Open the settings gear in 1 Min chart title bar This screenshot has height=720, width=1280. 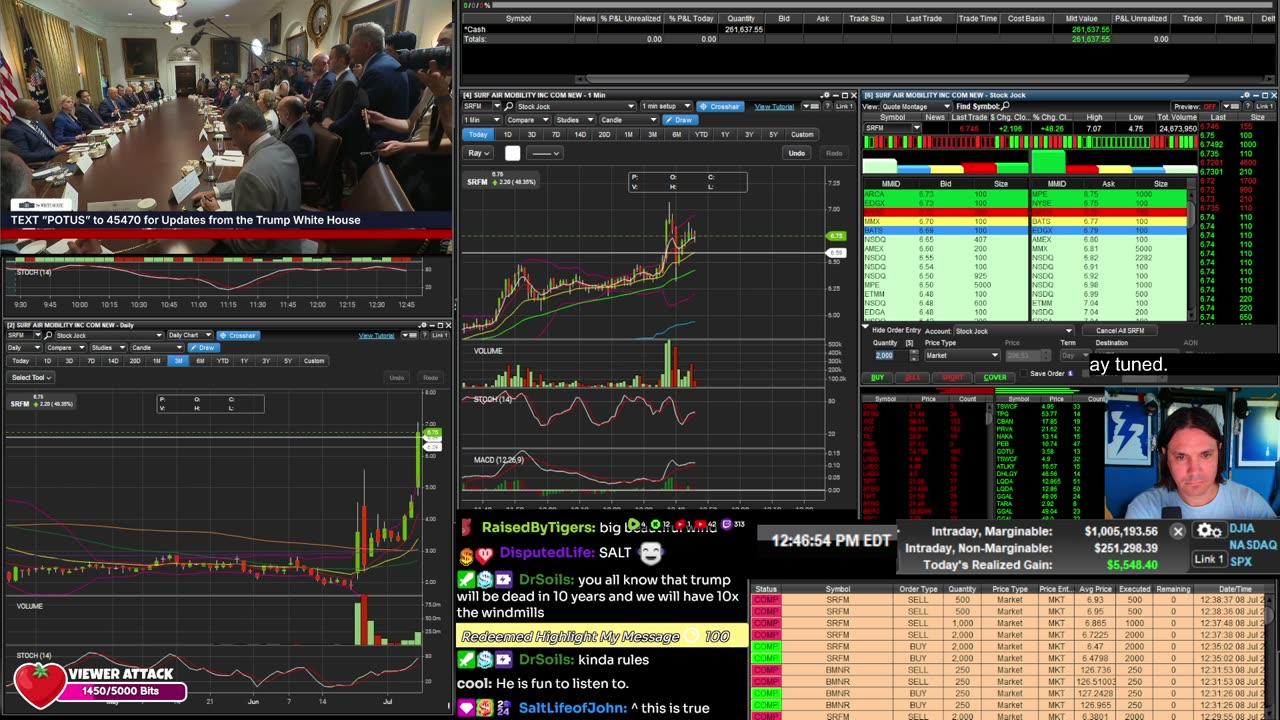coord(825,95)
